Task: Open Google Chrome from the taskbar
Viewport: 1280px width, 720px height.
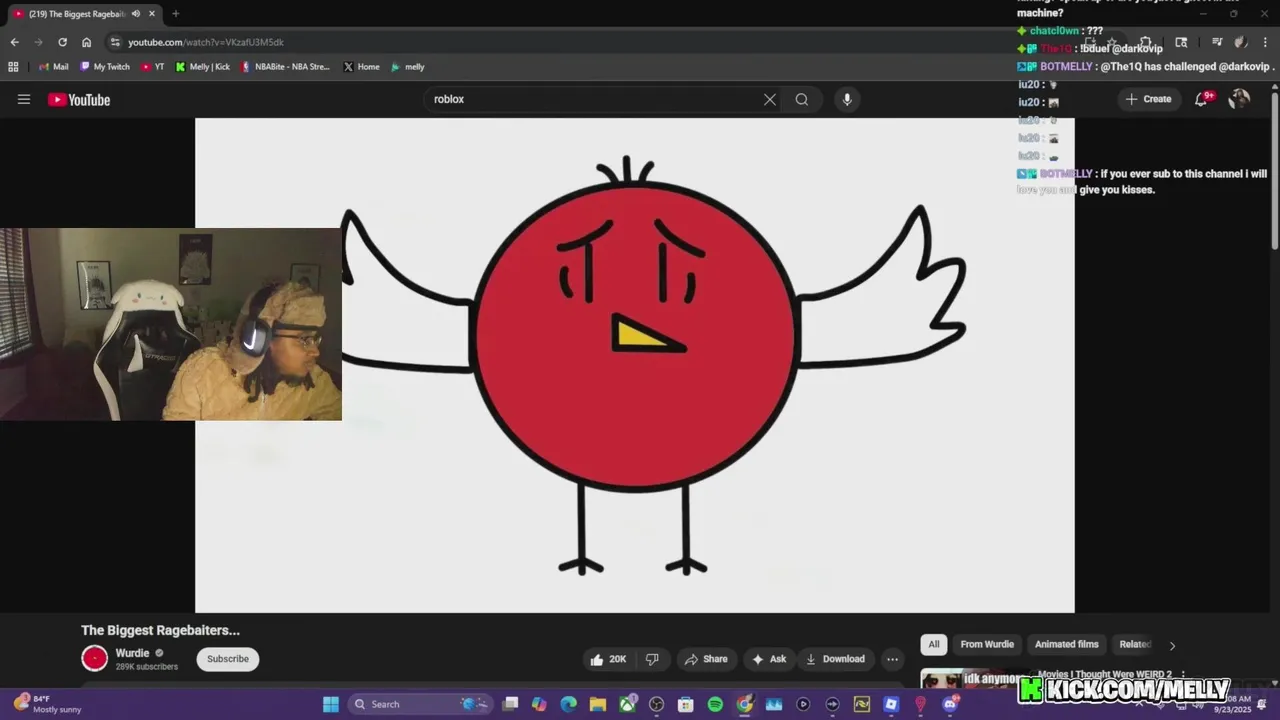Action: tap(744, 704)
